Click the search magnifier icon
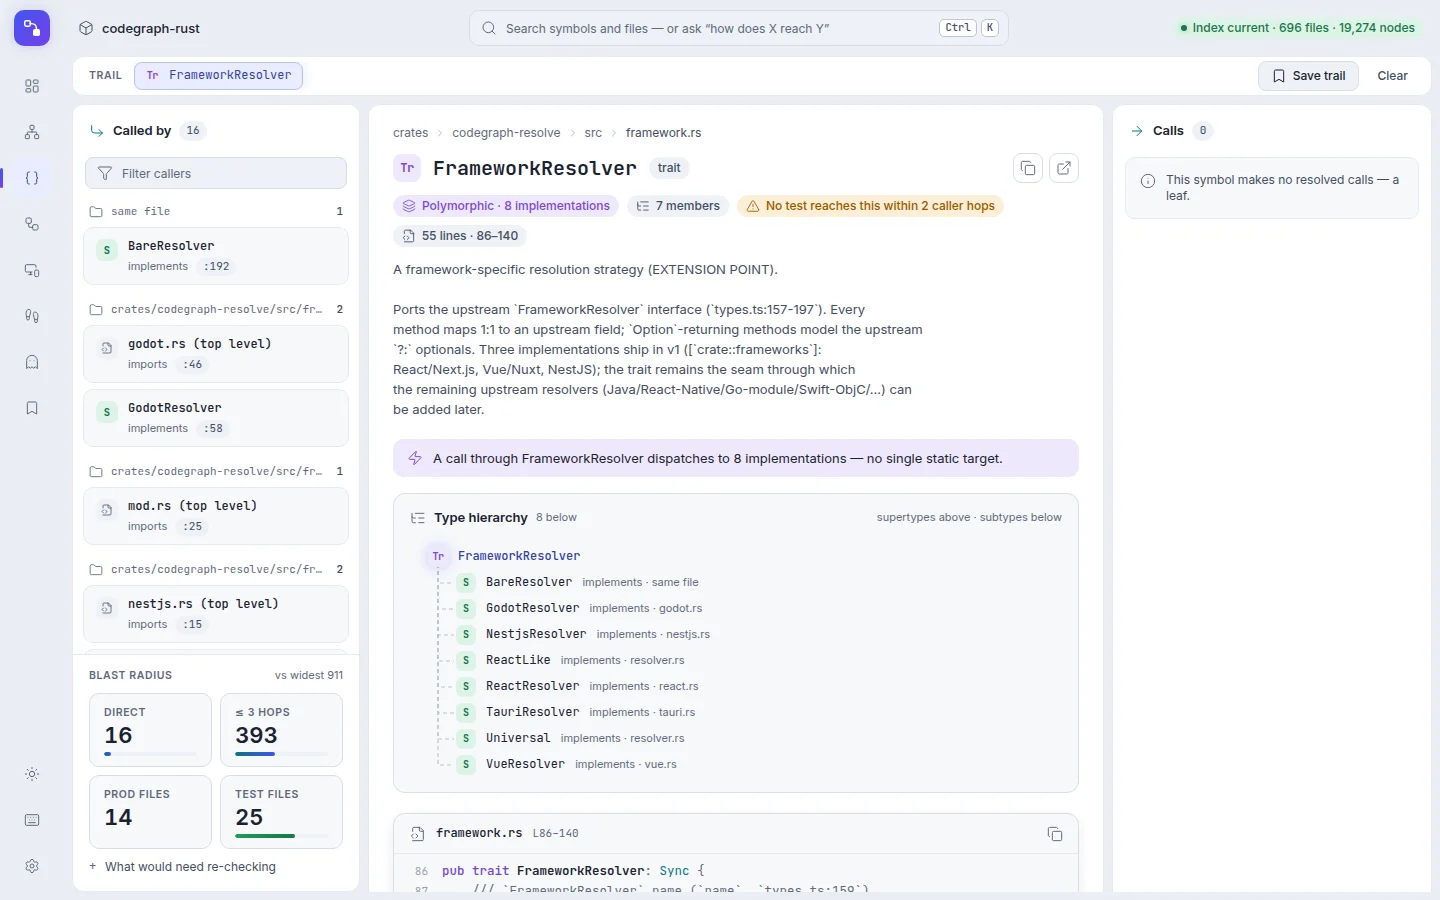 pyautogui.click(x=489, y=28)
